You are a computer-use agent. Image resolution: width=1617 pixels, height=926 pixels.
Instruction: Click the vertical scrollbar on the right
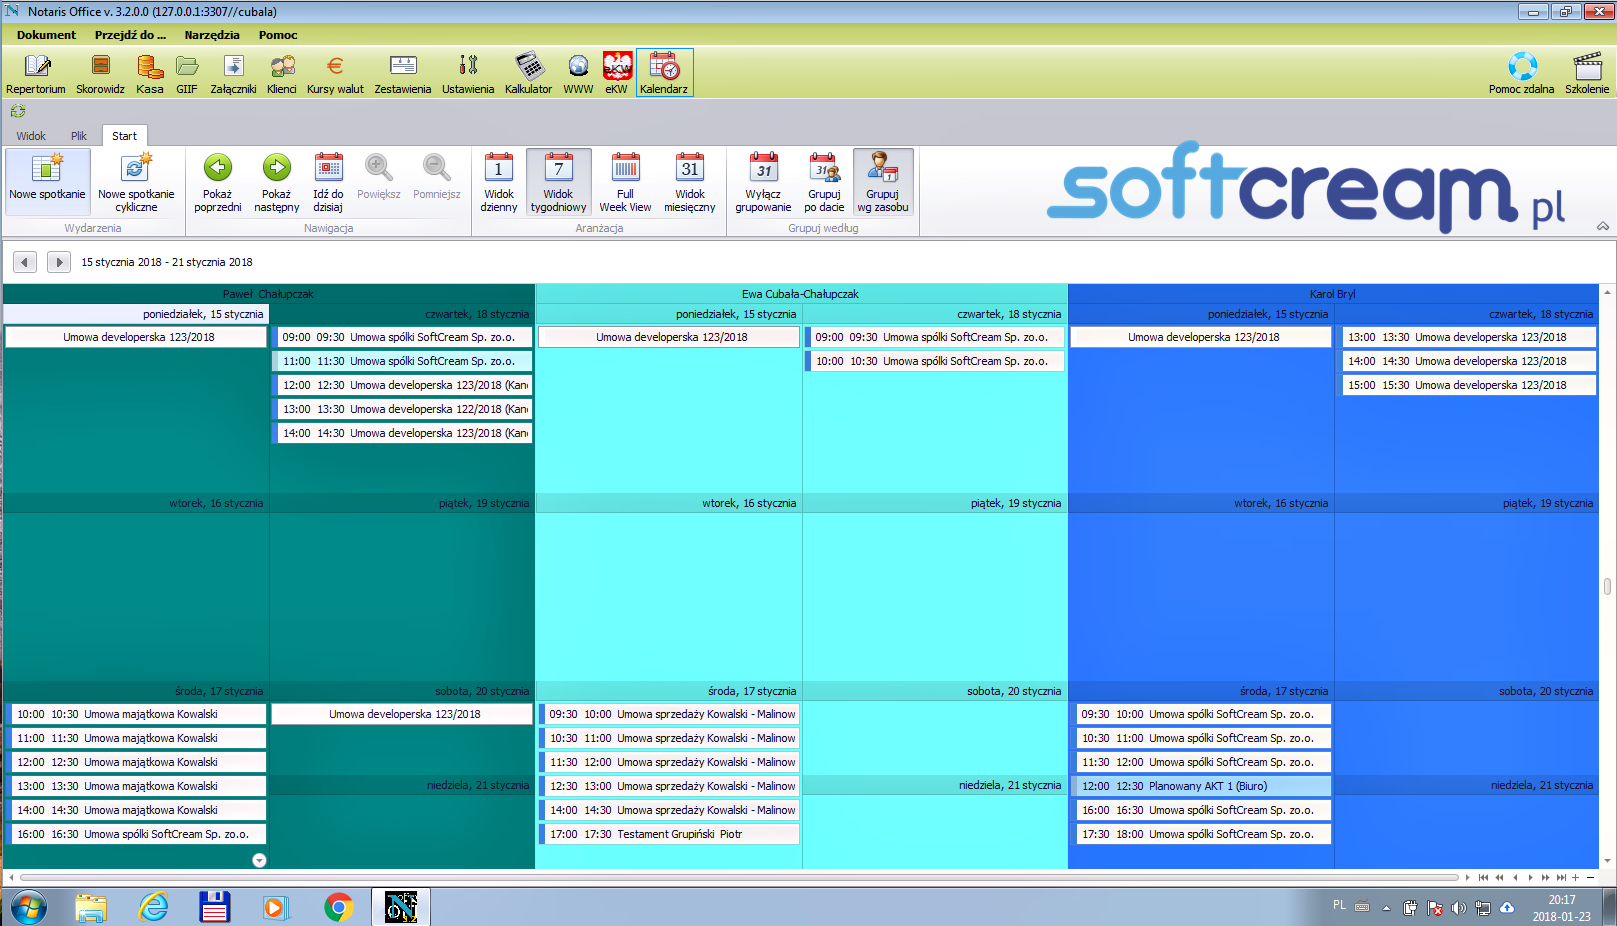[x=1607, y=586]
